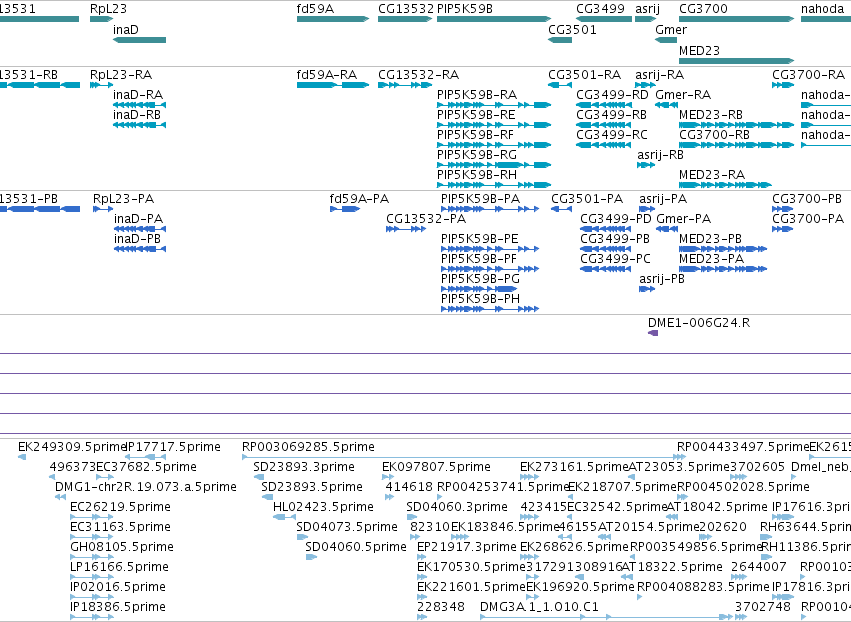Click the fd59A-RA transcript label

point(327,75)
